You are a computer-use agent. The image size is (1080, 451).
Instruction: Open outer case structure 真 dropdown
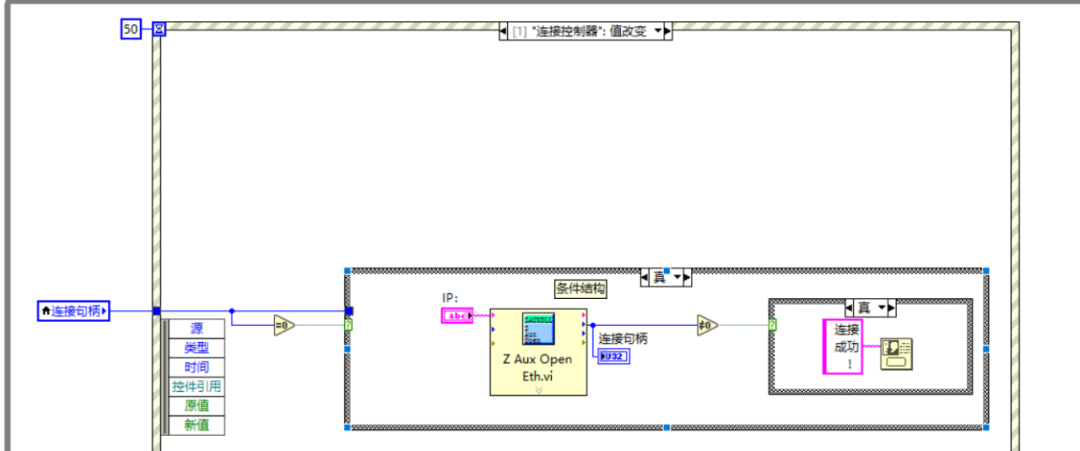click(x=676, y=277)
